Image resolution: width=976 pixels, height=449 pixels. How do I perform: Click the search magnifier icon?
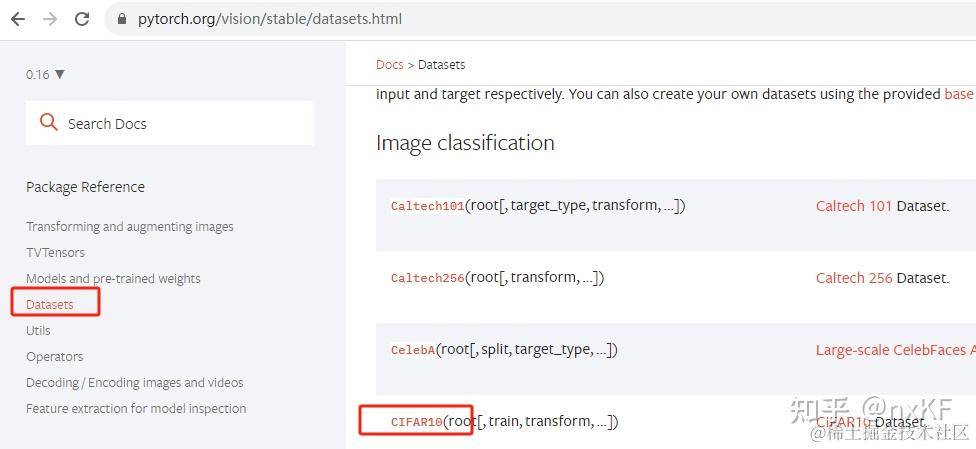coord(48,122)
